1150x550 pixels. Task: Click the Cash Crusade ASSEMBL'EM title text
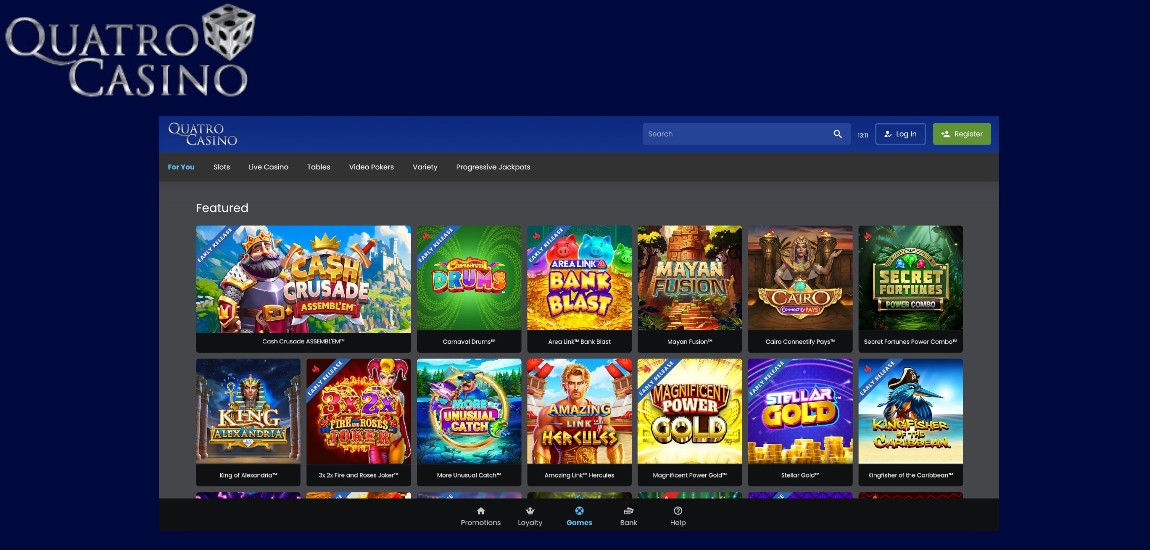click(x=304, y=342)
